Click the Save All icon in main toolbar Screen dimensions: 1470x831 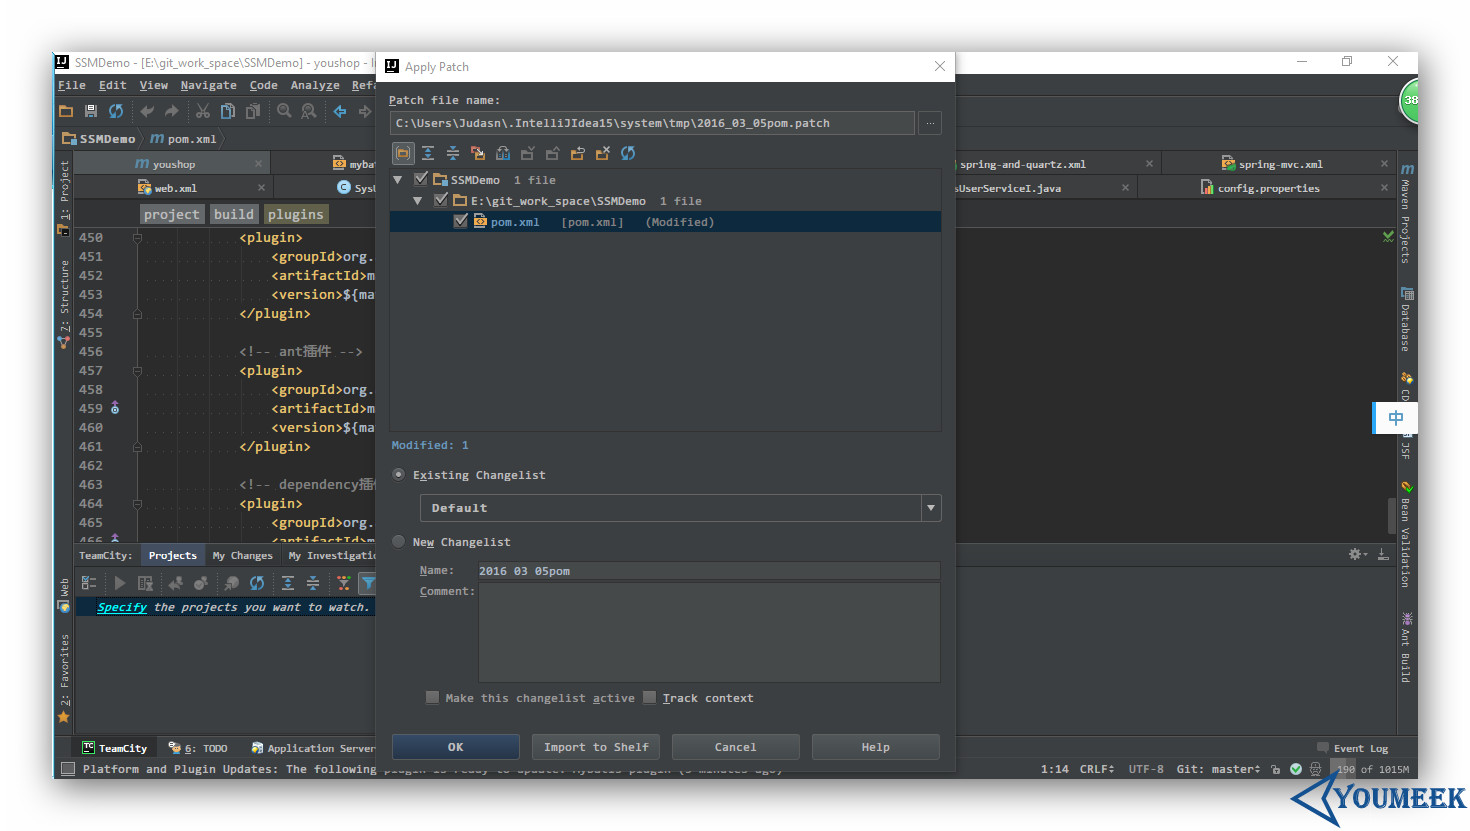[x=91, y=111]
